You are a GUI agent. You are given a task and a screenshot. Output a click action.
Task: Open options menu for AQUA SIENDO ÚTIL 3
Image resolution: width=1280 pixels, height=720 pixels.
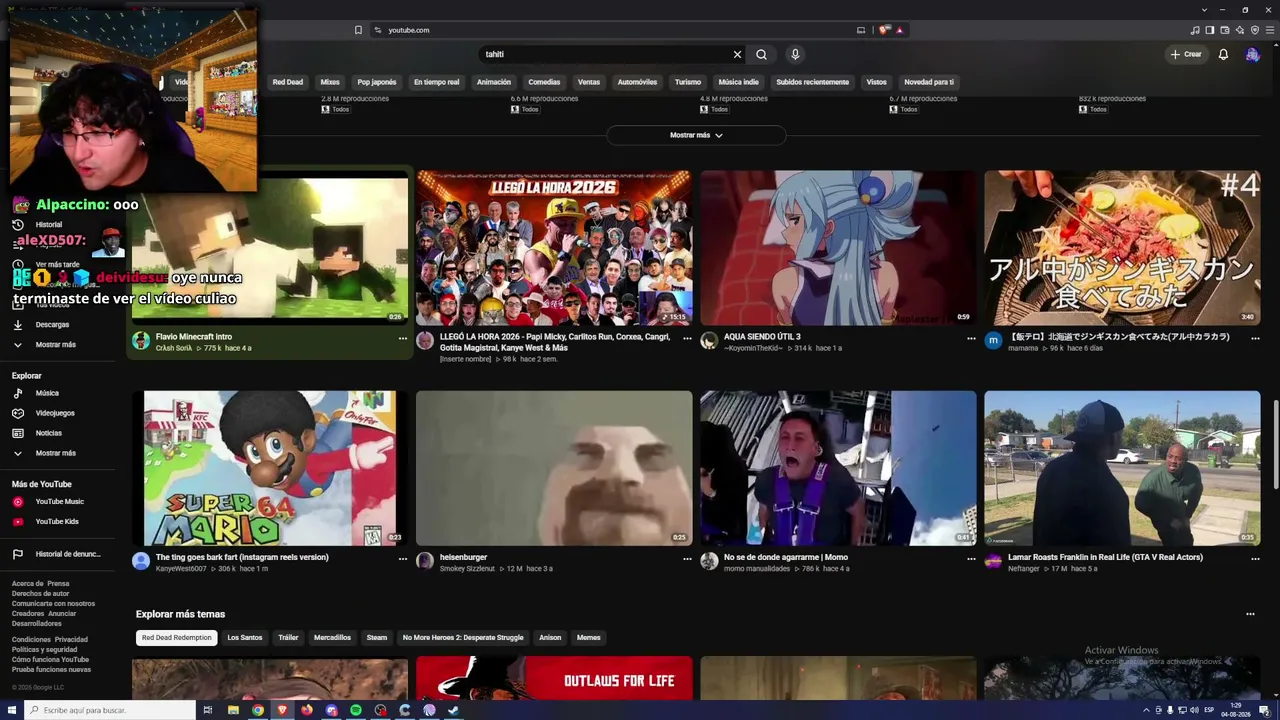point(971,338)
